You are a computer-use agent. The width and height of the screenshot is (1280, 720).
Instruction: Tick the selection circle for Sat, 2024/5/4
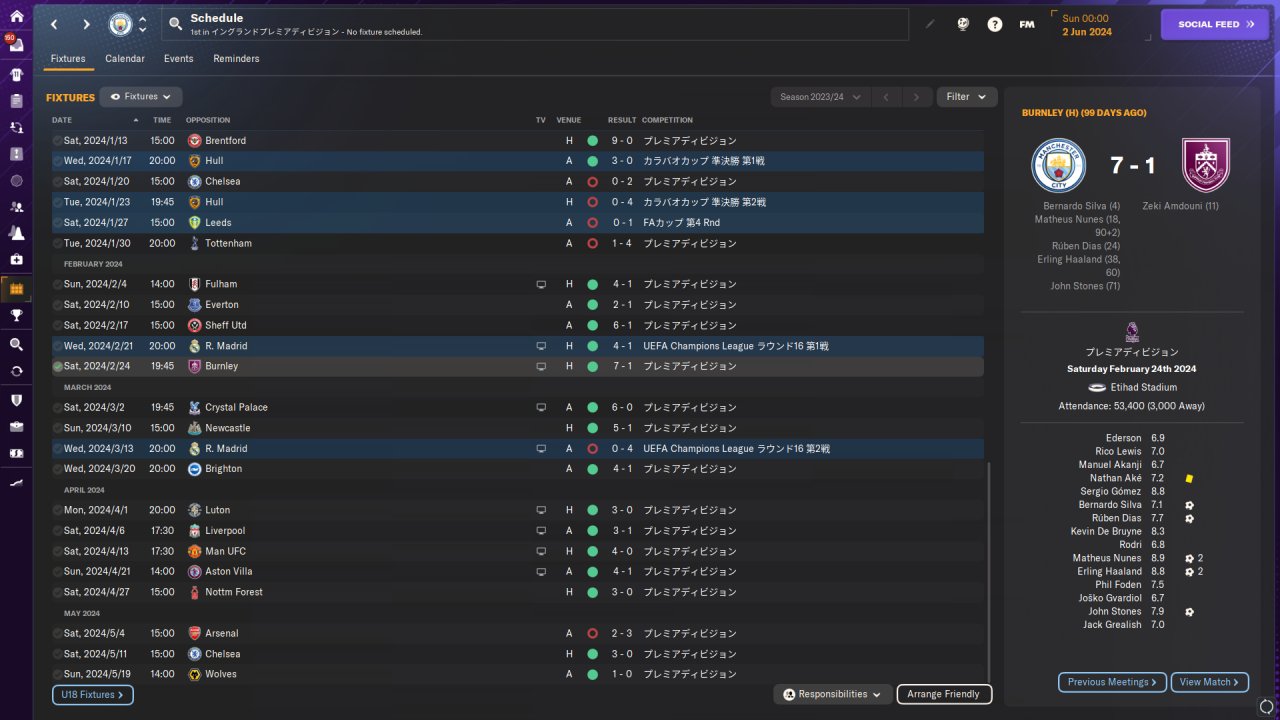(57, 633)
